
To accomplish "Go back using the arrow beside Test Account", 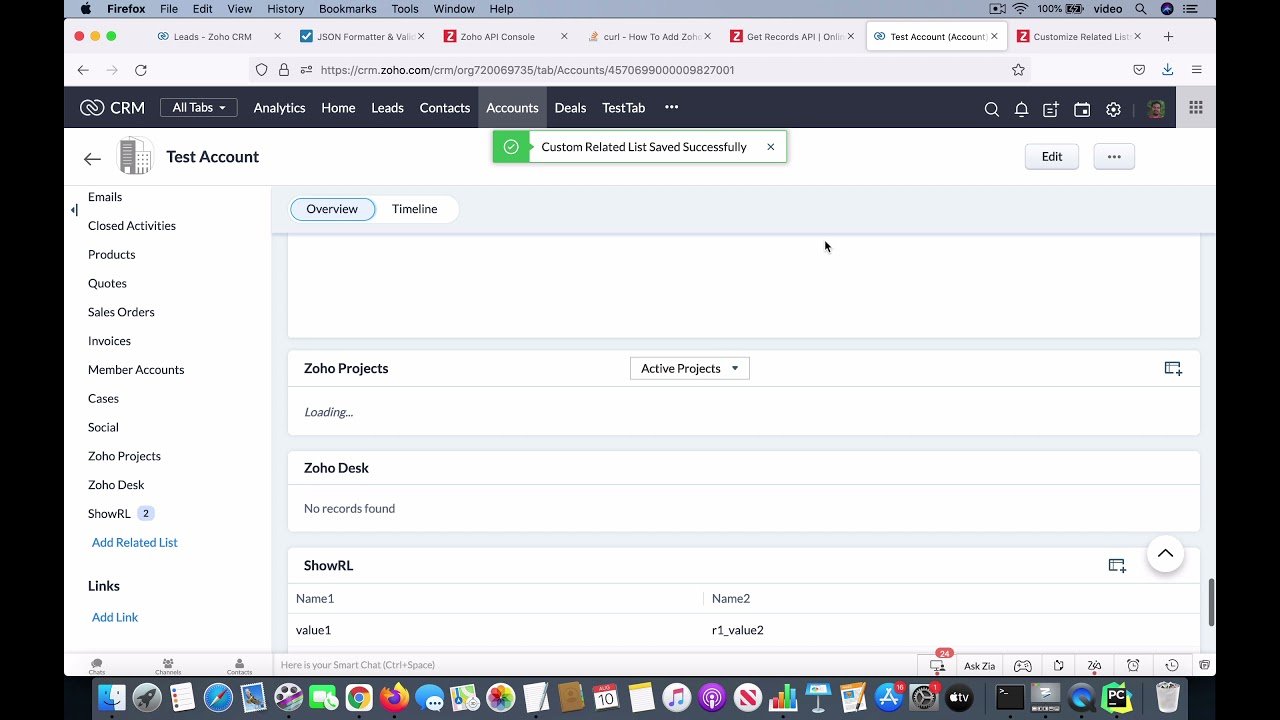I will coord(92,158).
